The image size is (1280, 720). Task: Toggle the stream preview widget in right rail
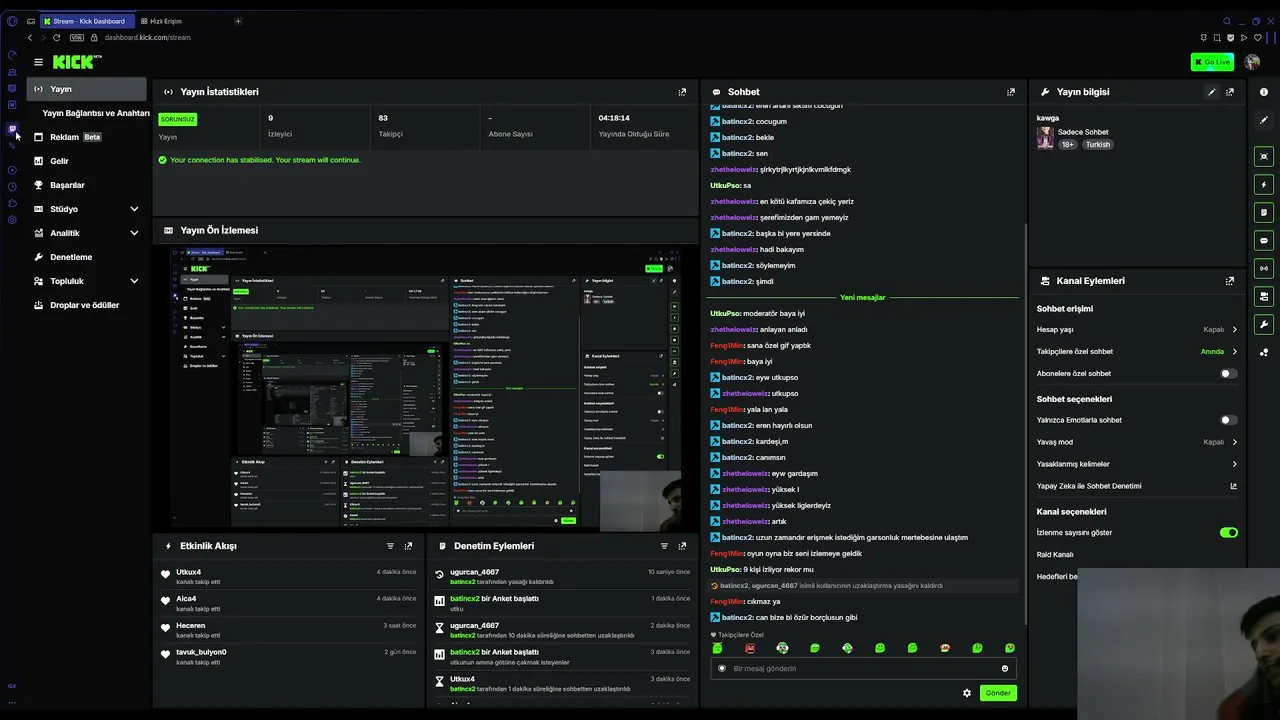[1264, 156]
